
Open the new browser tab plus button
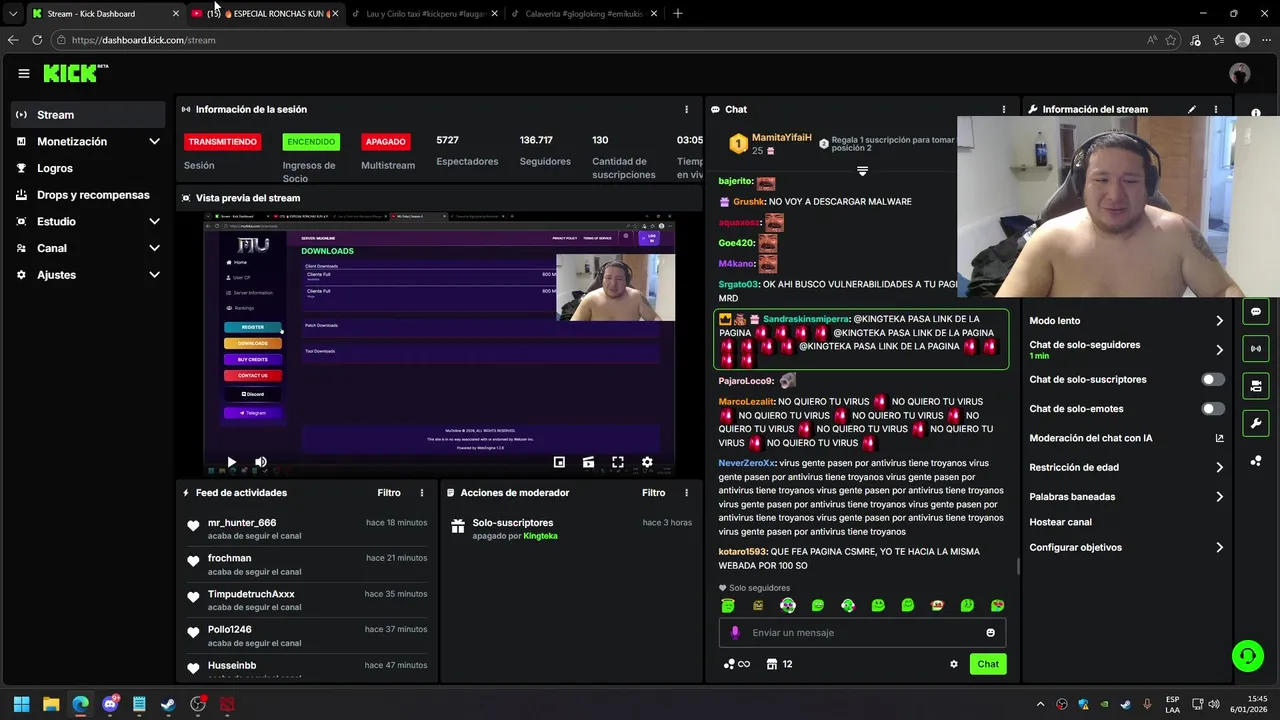click(x=678, y=14)
